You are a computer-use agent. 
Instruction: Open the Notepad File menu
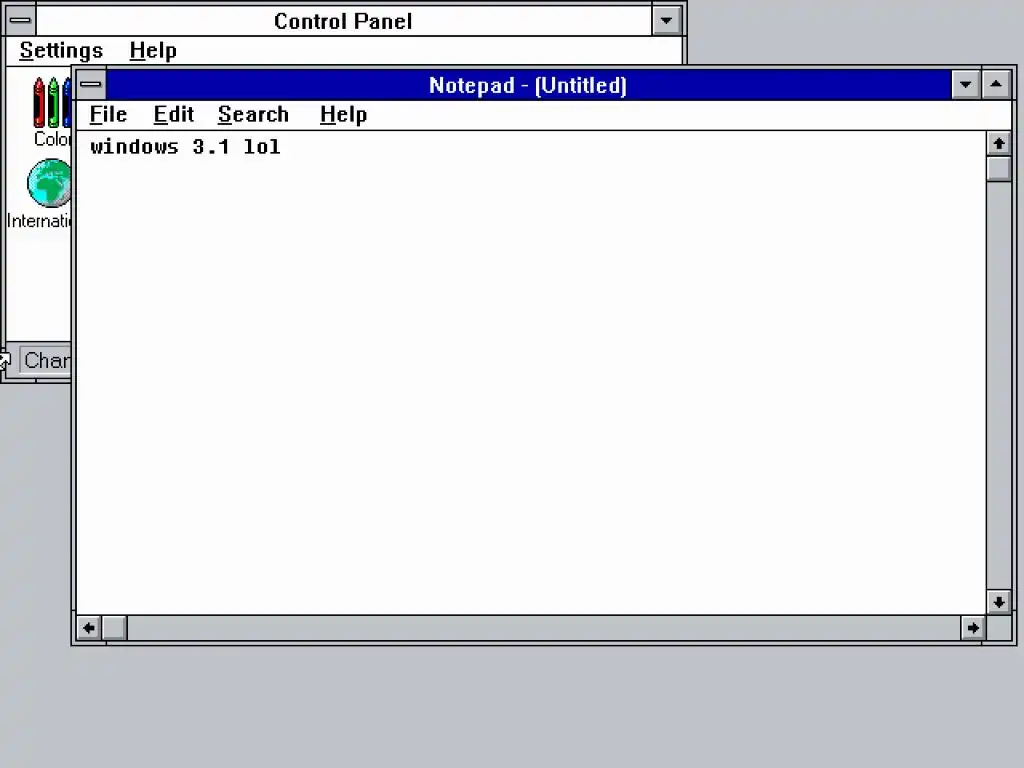108,114
